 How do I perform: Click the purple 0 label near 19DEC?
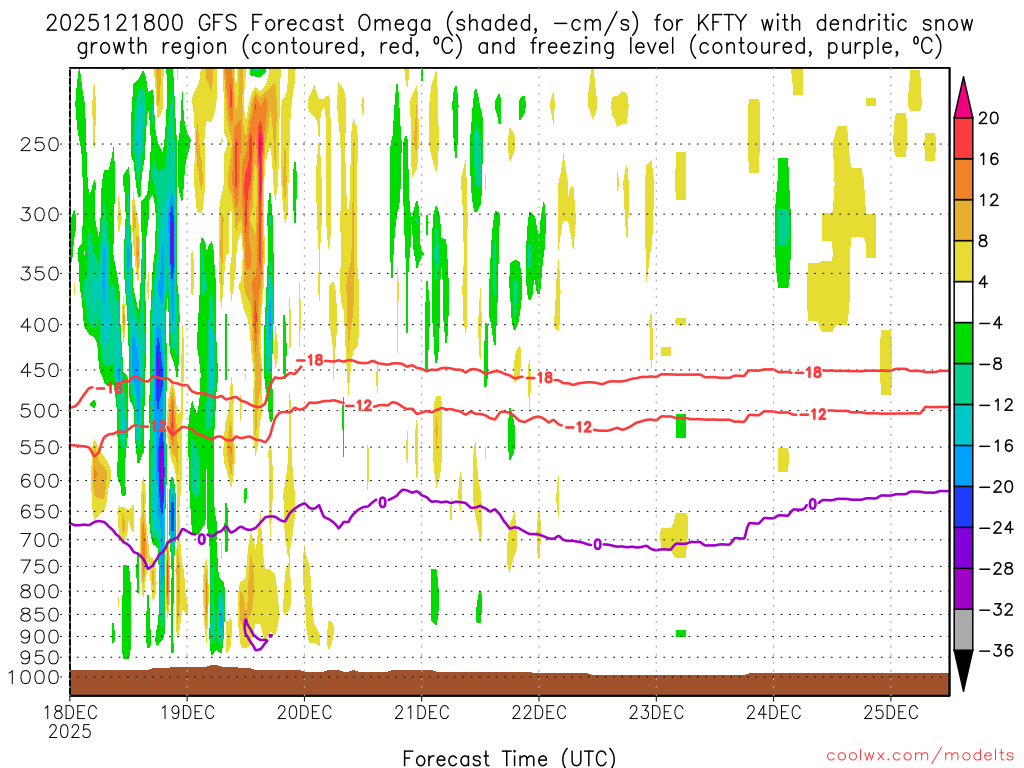point(201,539)
